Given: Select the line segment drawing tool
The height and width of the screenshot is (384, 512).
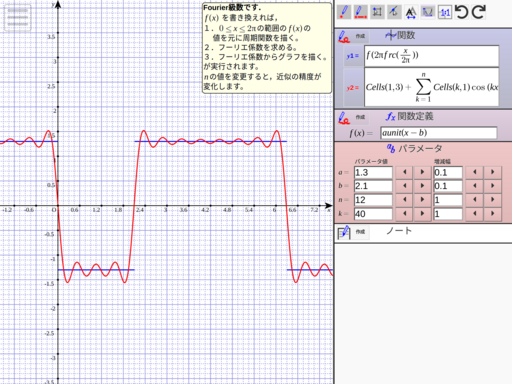Looking at the screenshot, I should click(360, 12).
